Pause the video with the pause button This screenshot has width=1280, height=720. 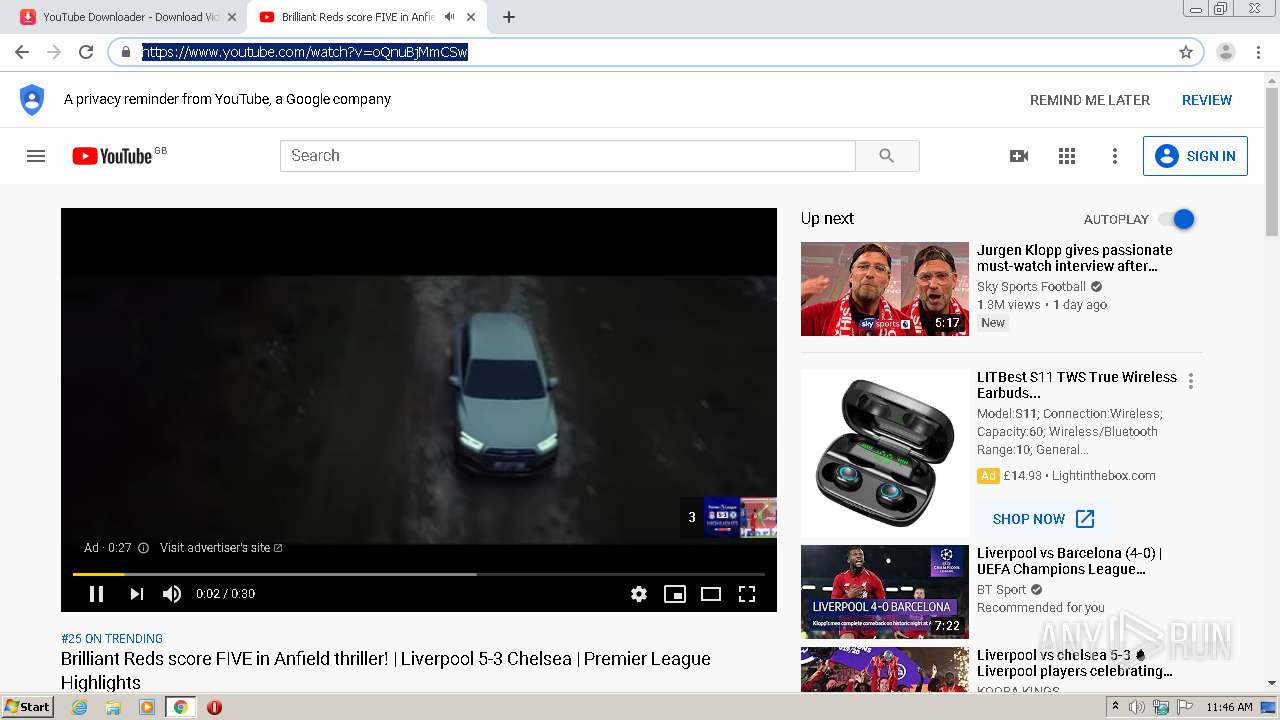tap(97, 594)
